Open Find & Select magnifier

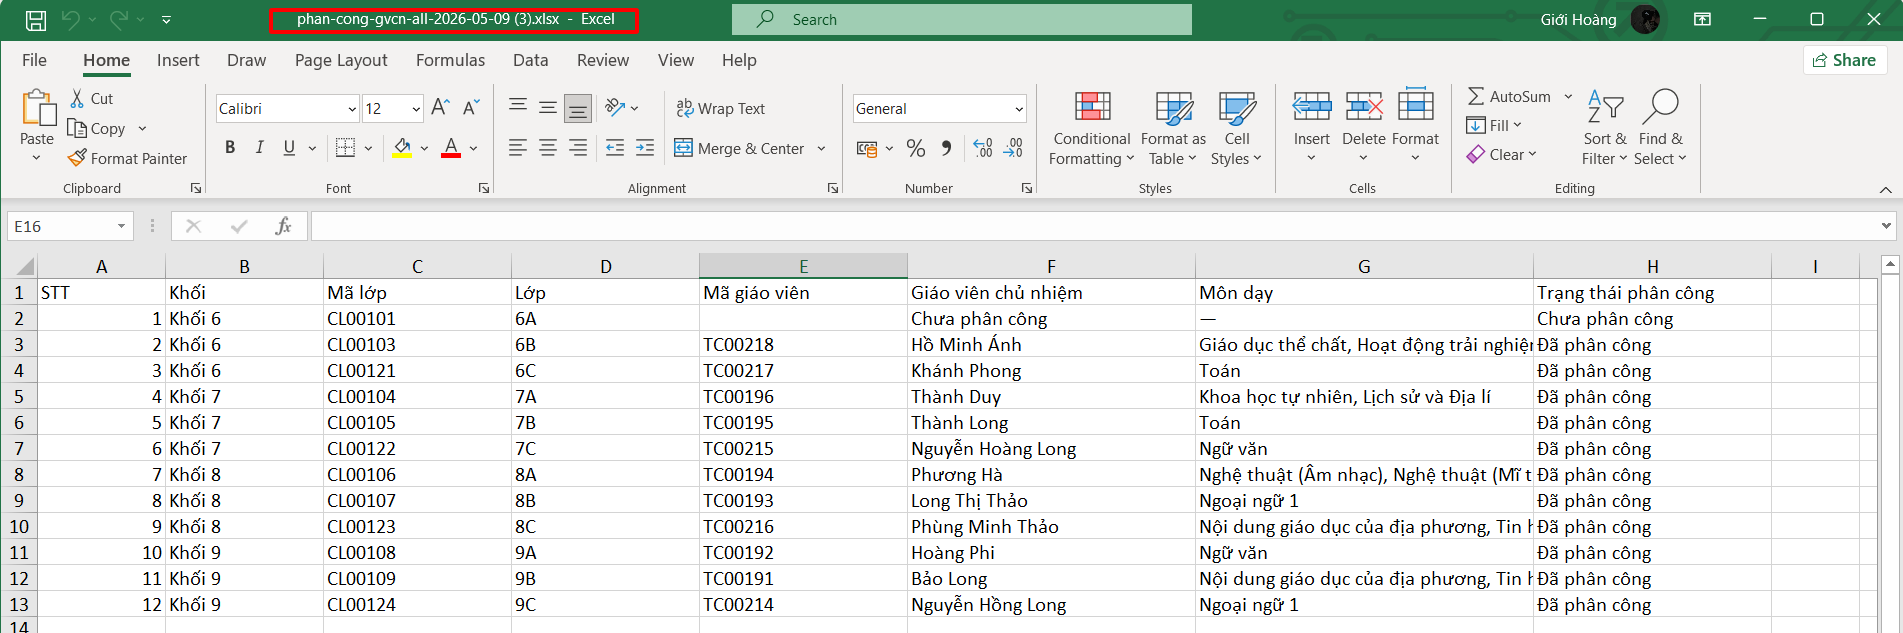[x=1660, y=128]
